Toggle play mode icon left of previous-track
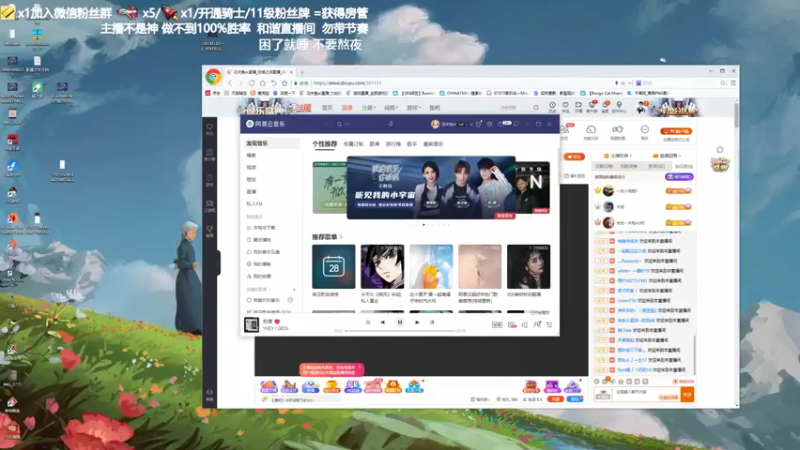The width and height of the screenshot is (800, 450). click(368, 322)
